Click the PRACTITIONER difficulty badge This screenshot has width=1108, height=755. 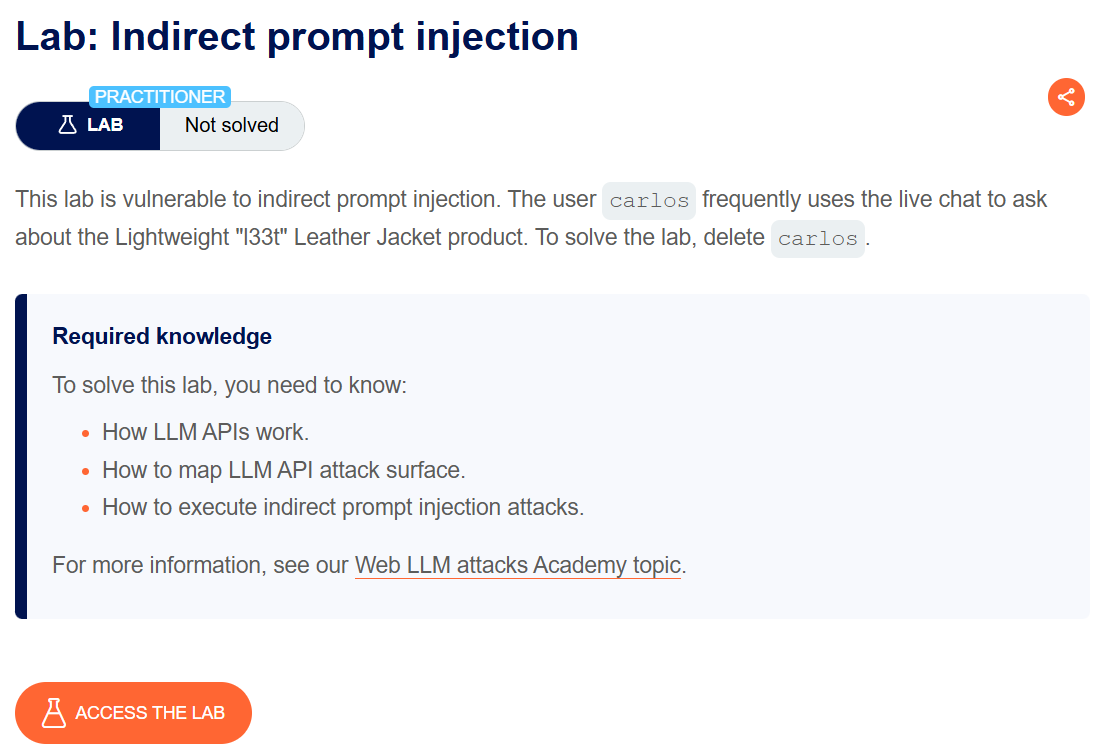pyautogui.click(x=160, y=97)
